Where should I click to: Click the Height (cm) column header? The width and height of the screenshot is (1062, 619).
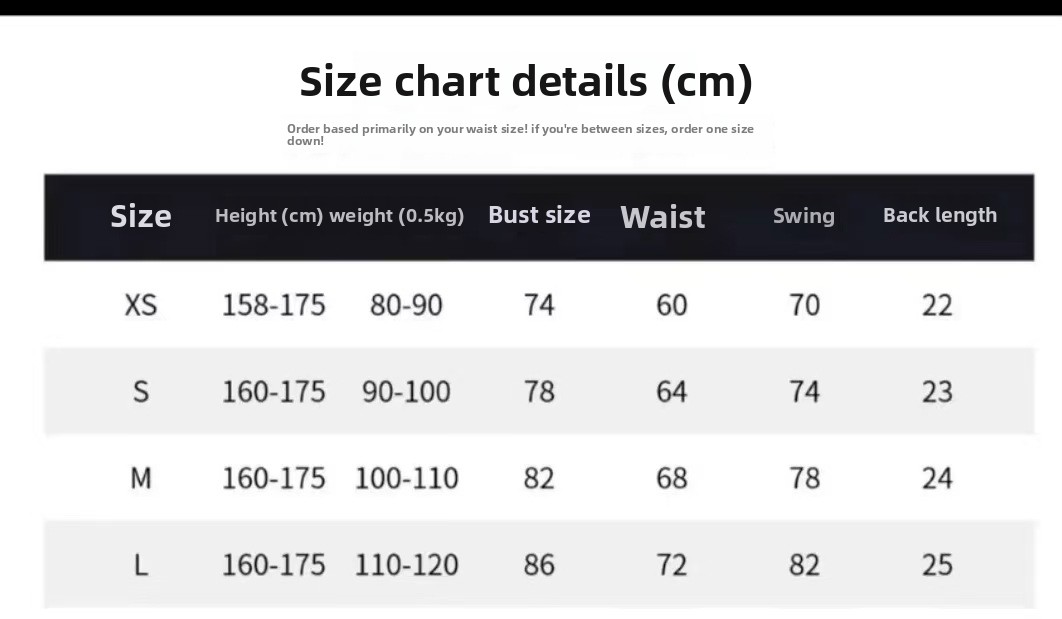268,216
